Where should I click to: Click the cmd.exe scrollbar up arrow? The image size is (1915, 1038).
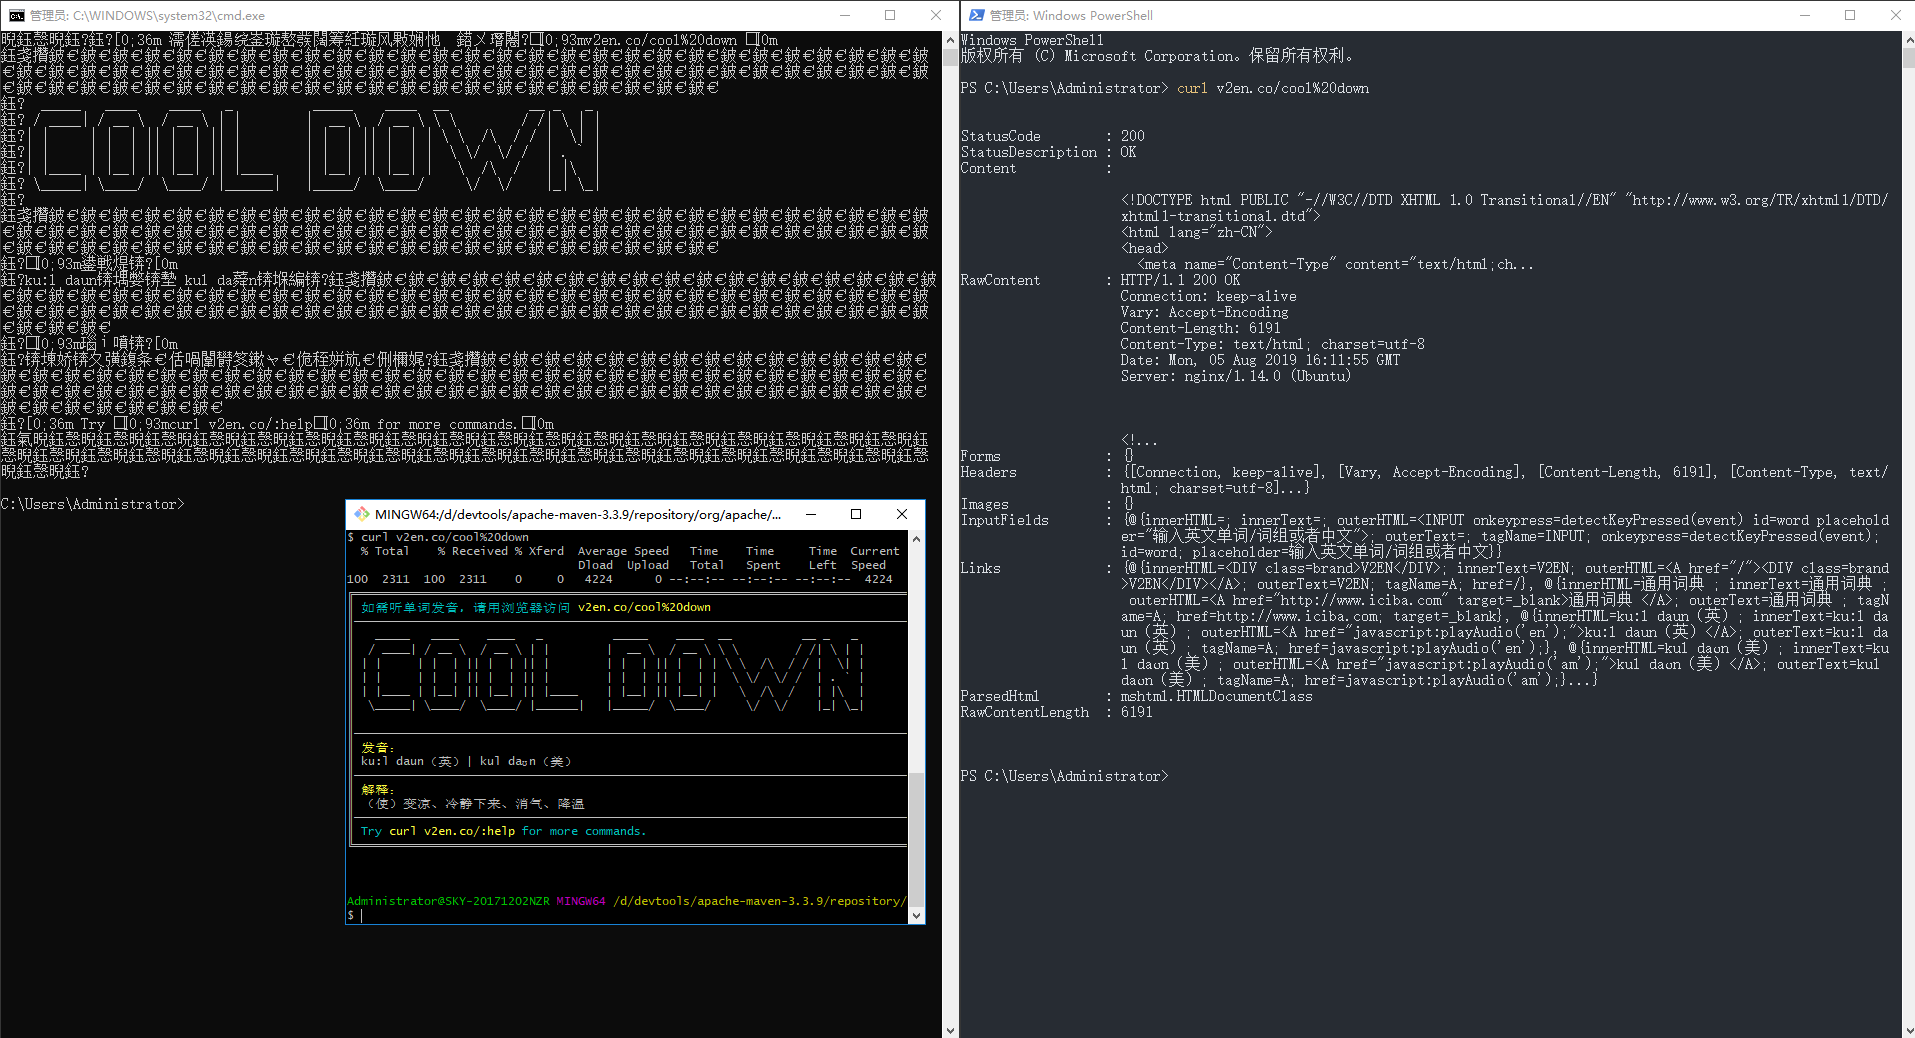(x=950, y=40)
